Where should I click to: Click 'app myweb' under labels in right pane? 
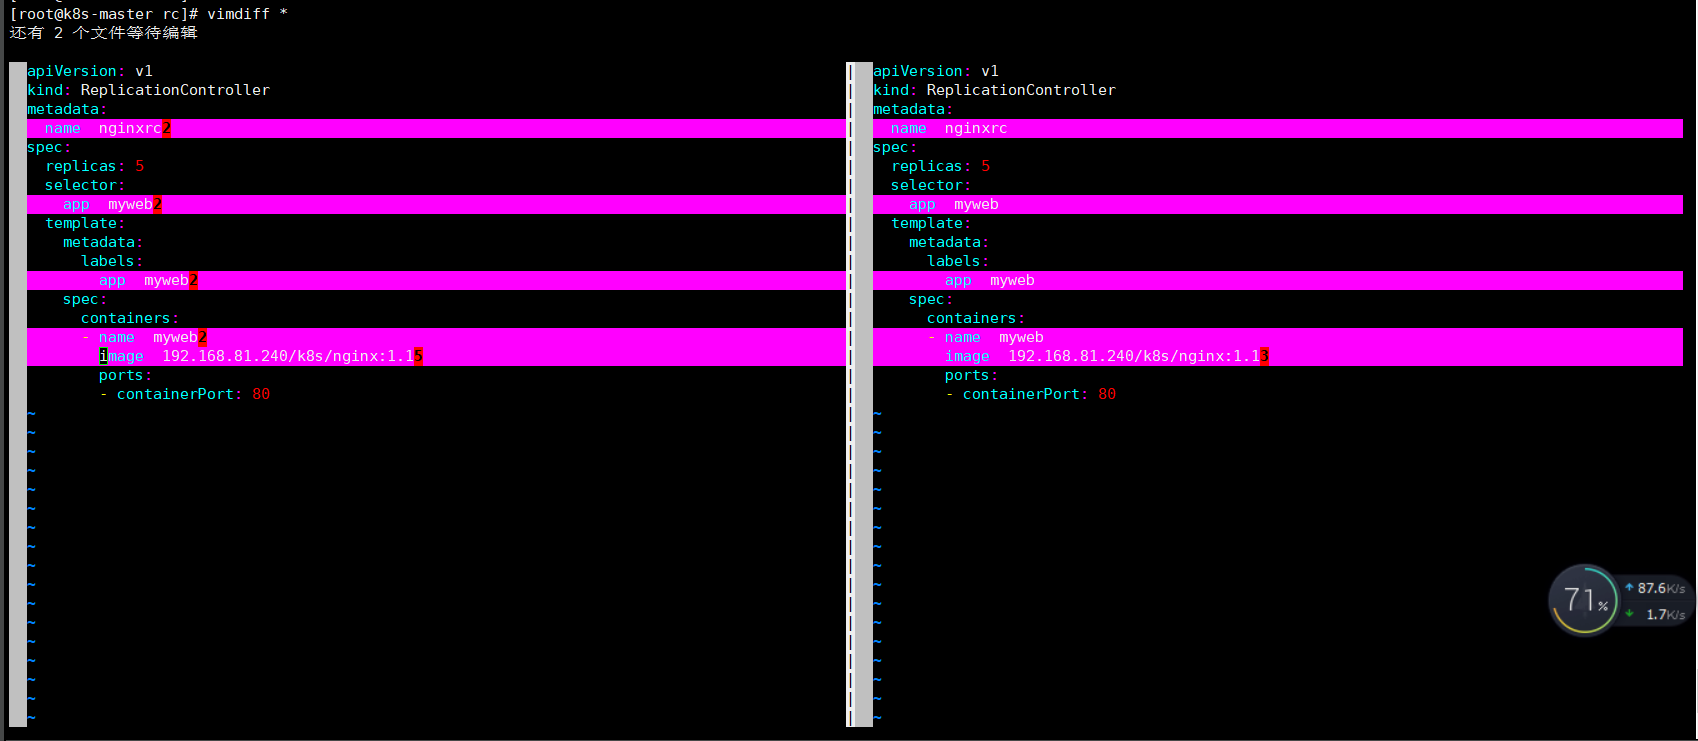click(x=1278, y=280)
